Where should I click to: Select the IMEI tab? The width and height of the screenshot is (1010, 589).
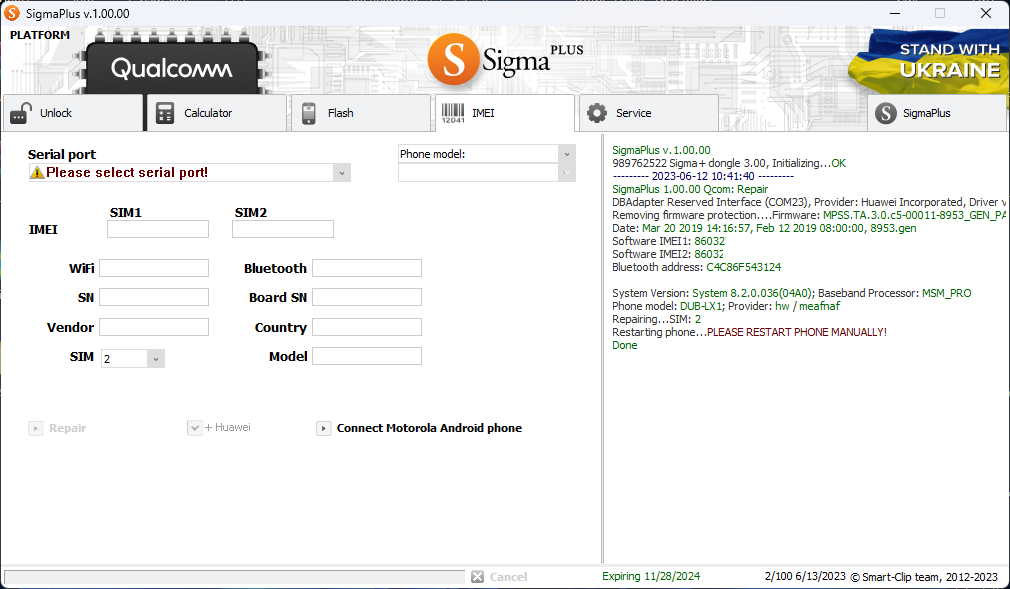point(505,113)
